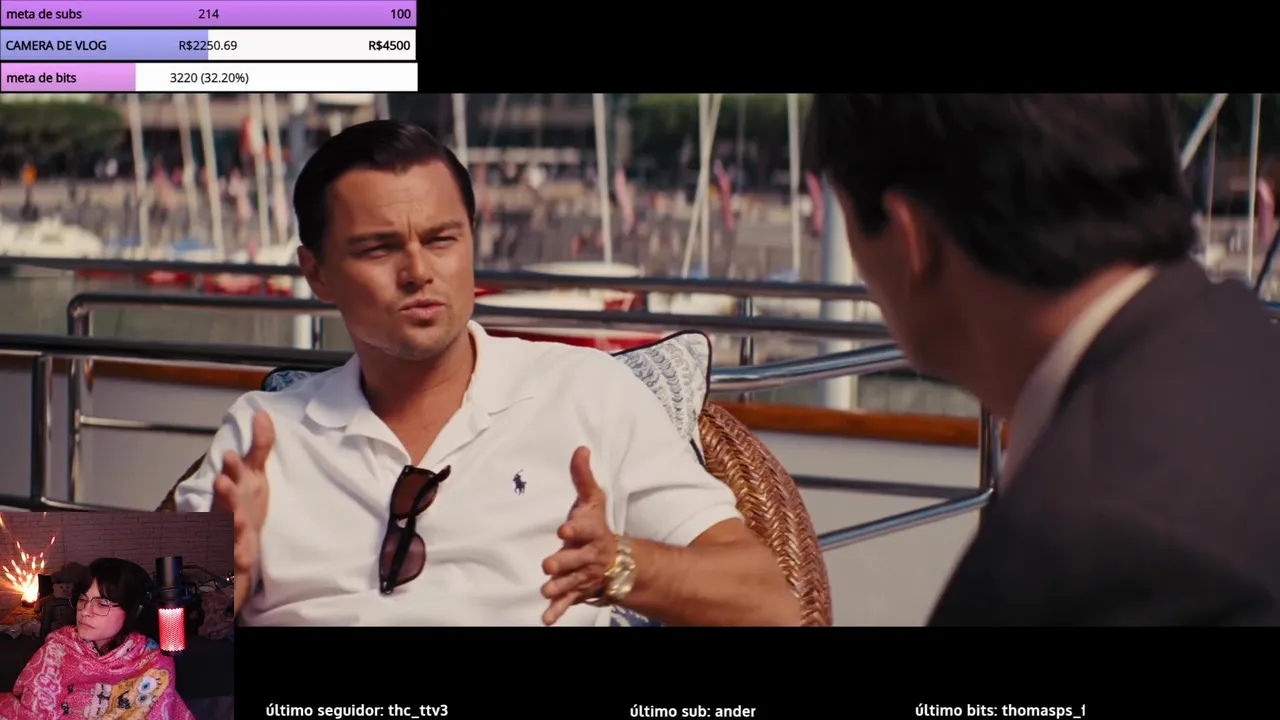This screenshot has height=720, width=1280.
Task: Click the R$4500 goal amount
Action: click(x=389, y=45)
